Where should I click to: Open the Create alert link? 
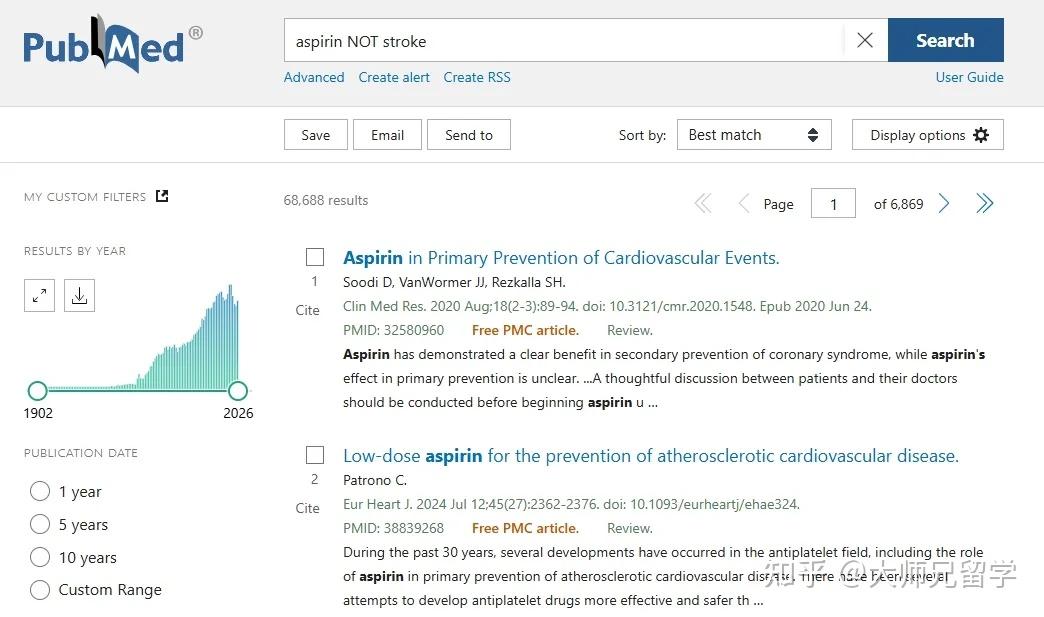click(x=394, y=77)
